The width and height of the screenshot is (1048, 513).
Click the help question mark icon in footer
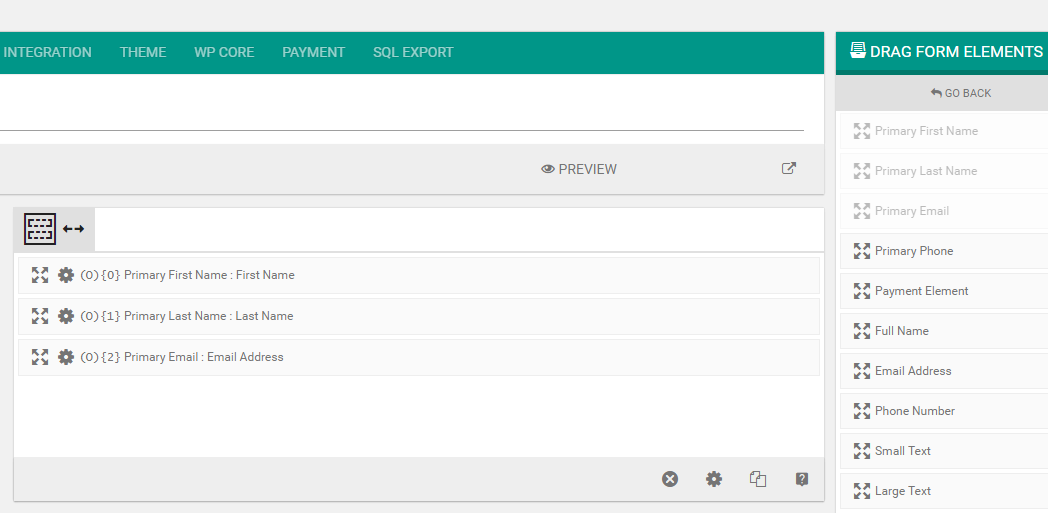tap(802, 479)
